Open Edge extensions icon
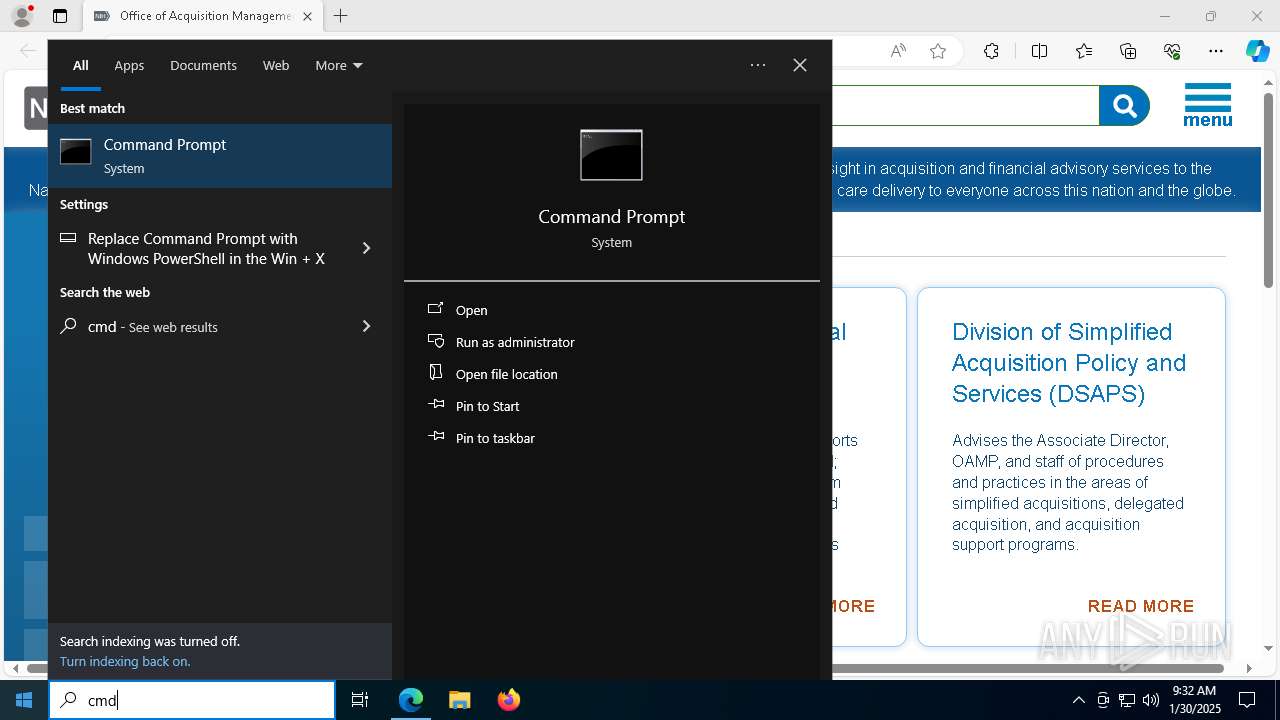Image resolution: width=1280 pixels, height=720 pixels. pos(991,51)
